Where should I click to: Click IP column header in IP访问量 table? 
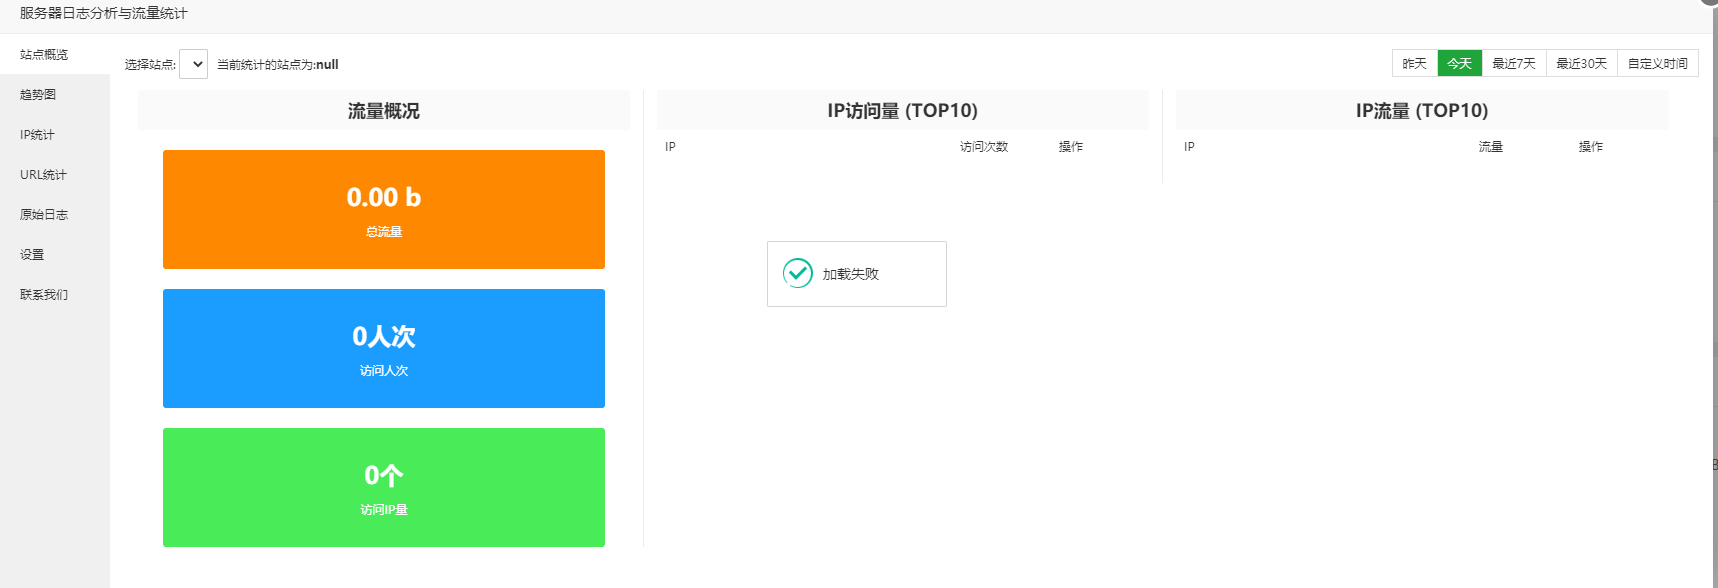click(670, 146)
